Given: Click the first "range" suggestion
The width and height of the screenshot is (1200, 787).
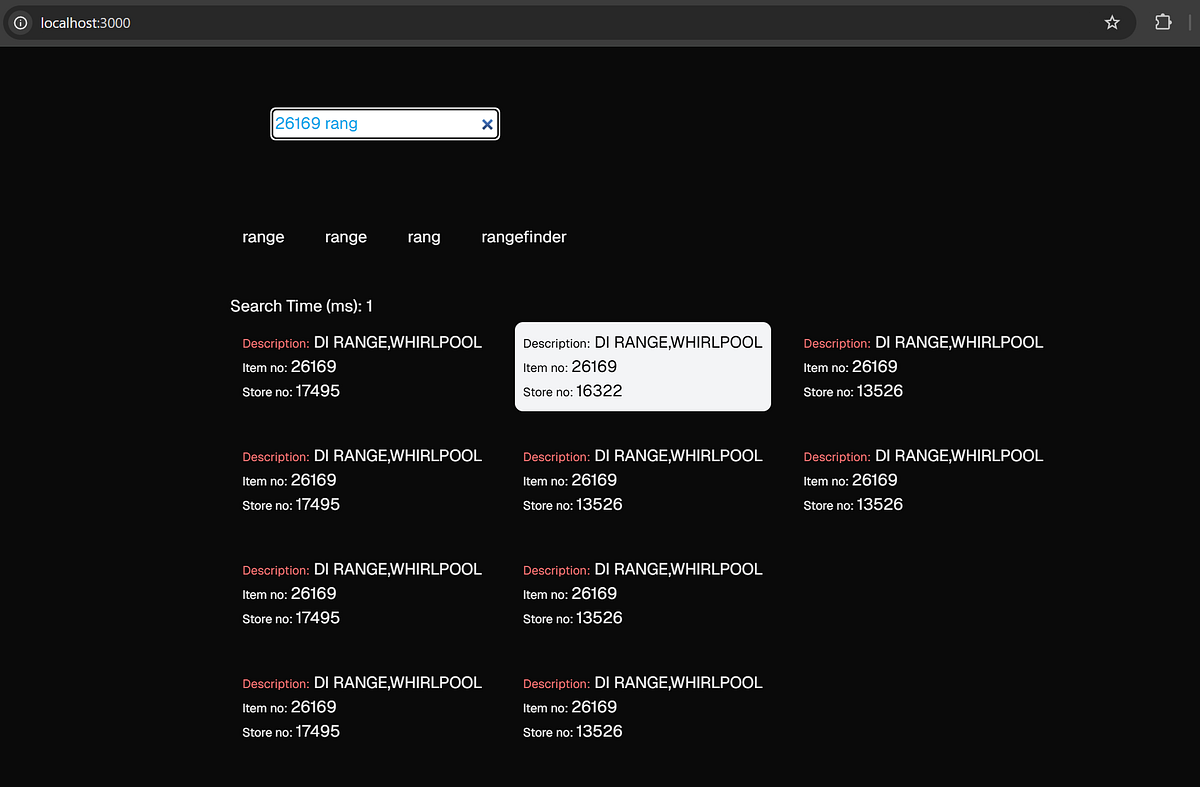Looking at the screenshot, I should pyautogui.click(x=262, y=237).
